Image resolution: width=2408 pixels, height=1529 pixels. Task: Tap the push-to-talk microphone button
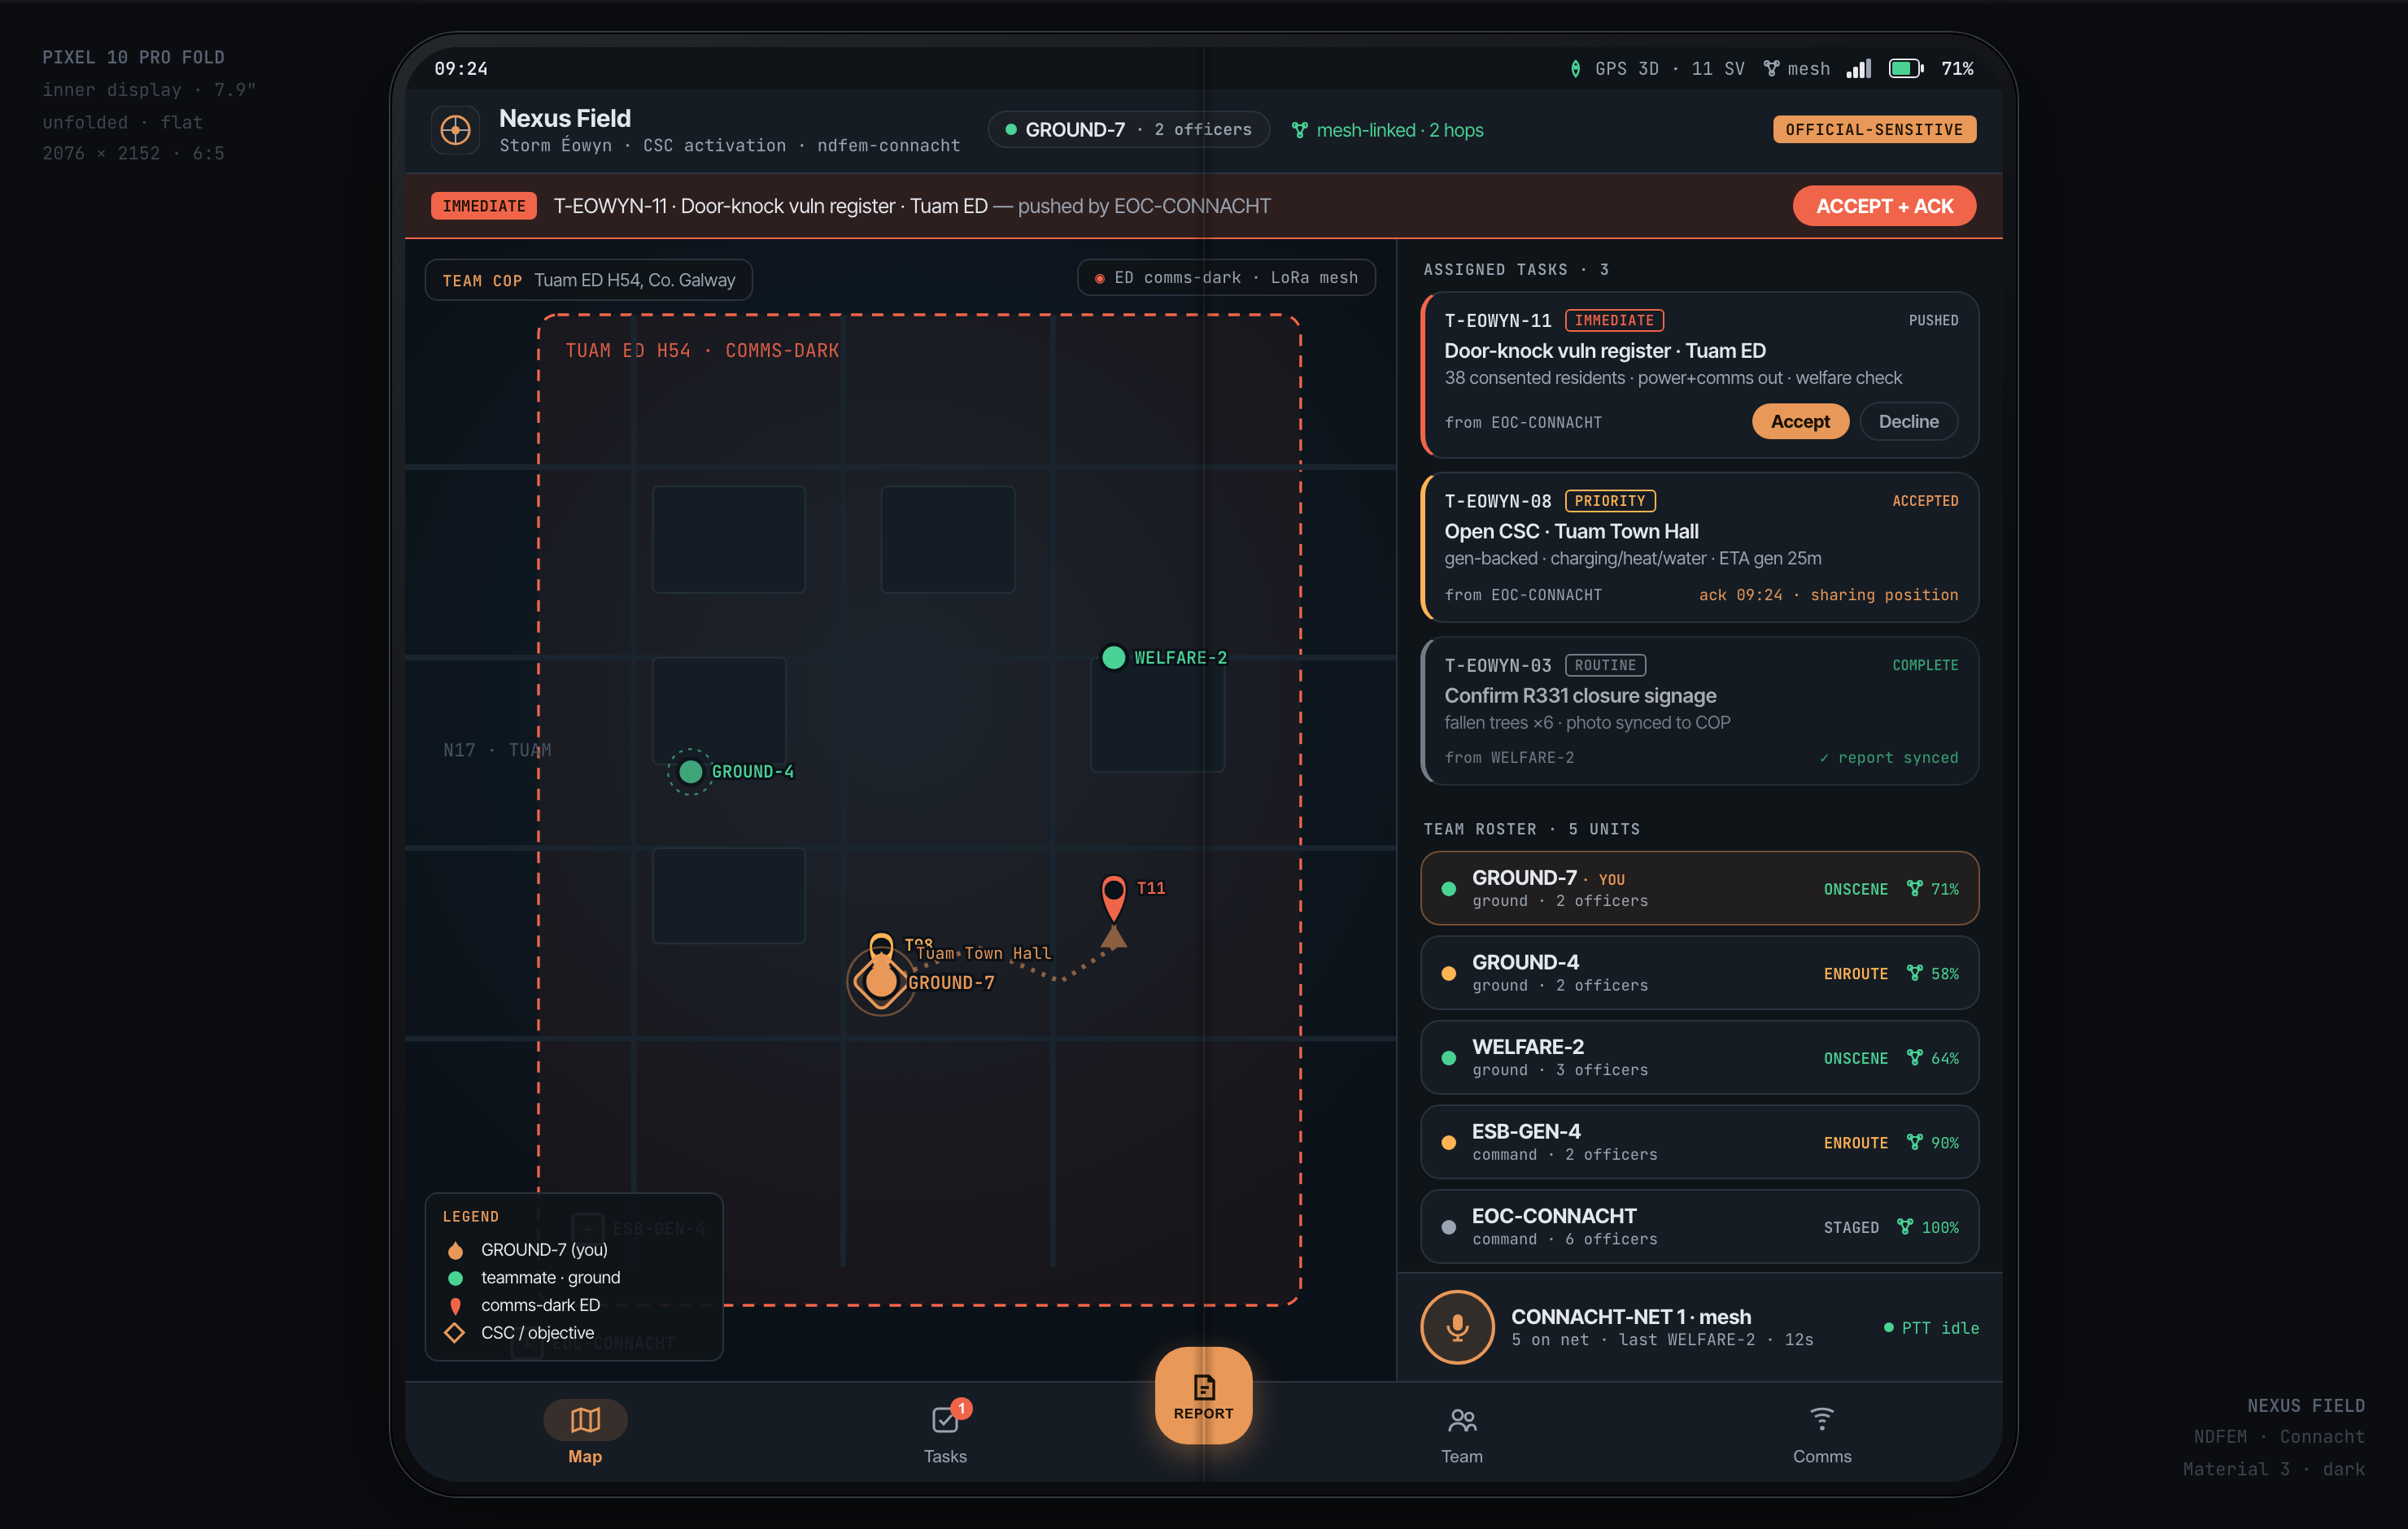(1457, 1327)
